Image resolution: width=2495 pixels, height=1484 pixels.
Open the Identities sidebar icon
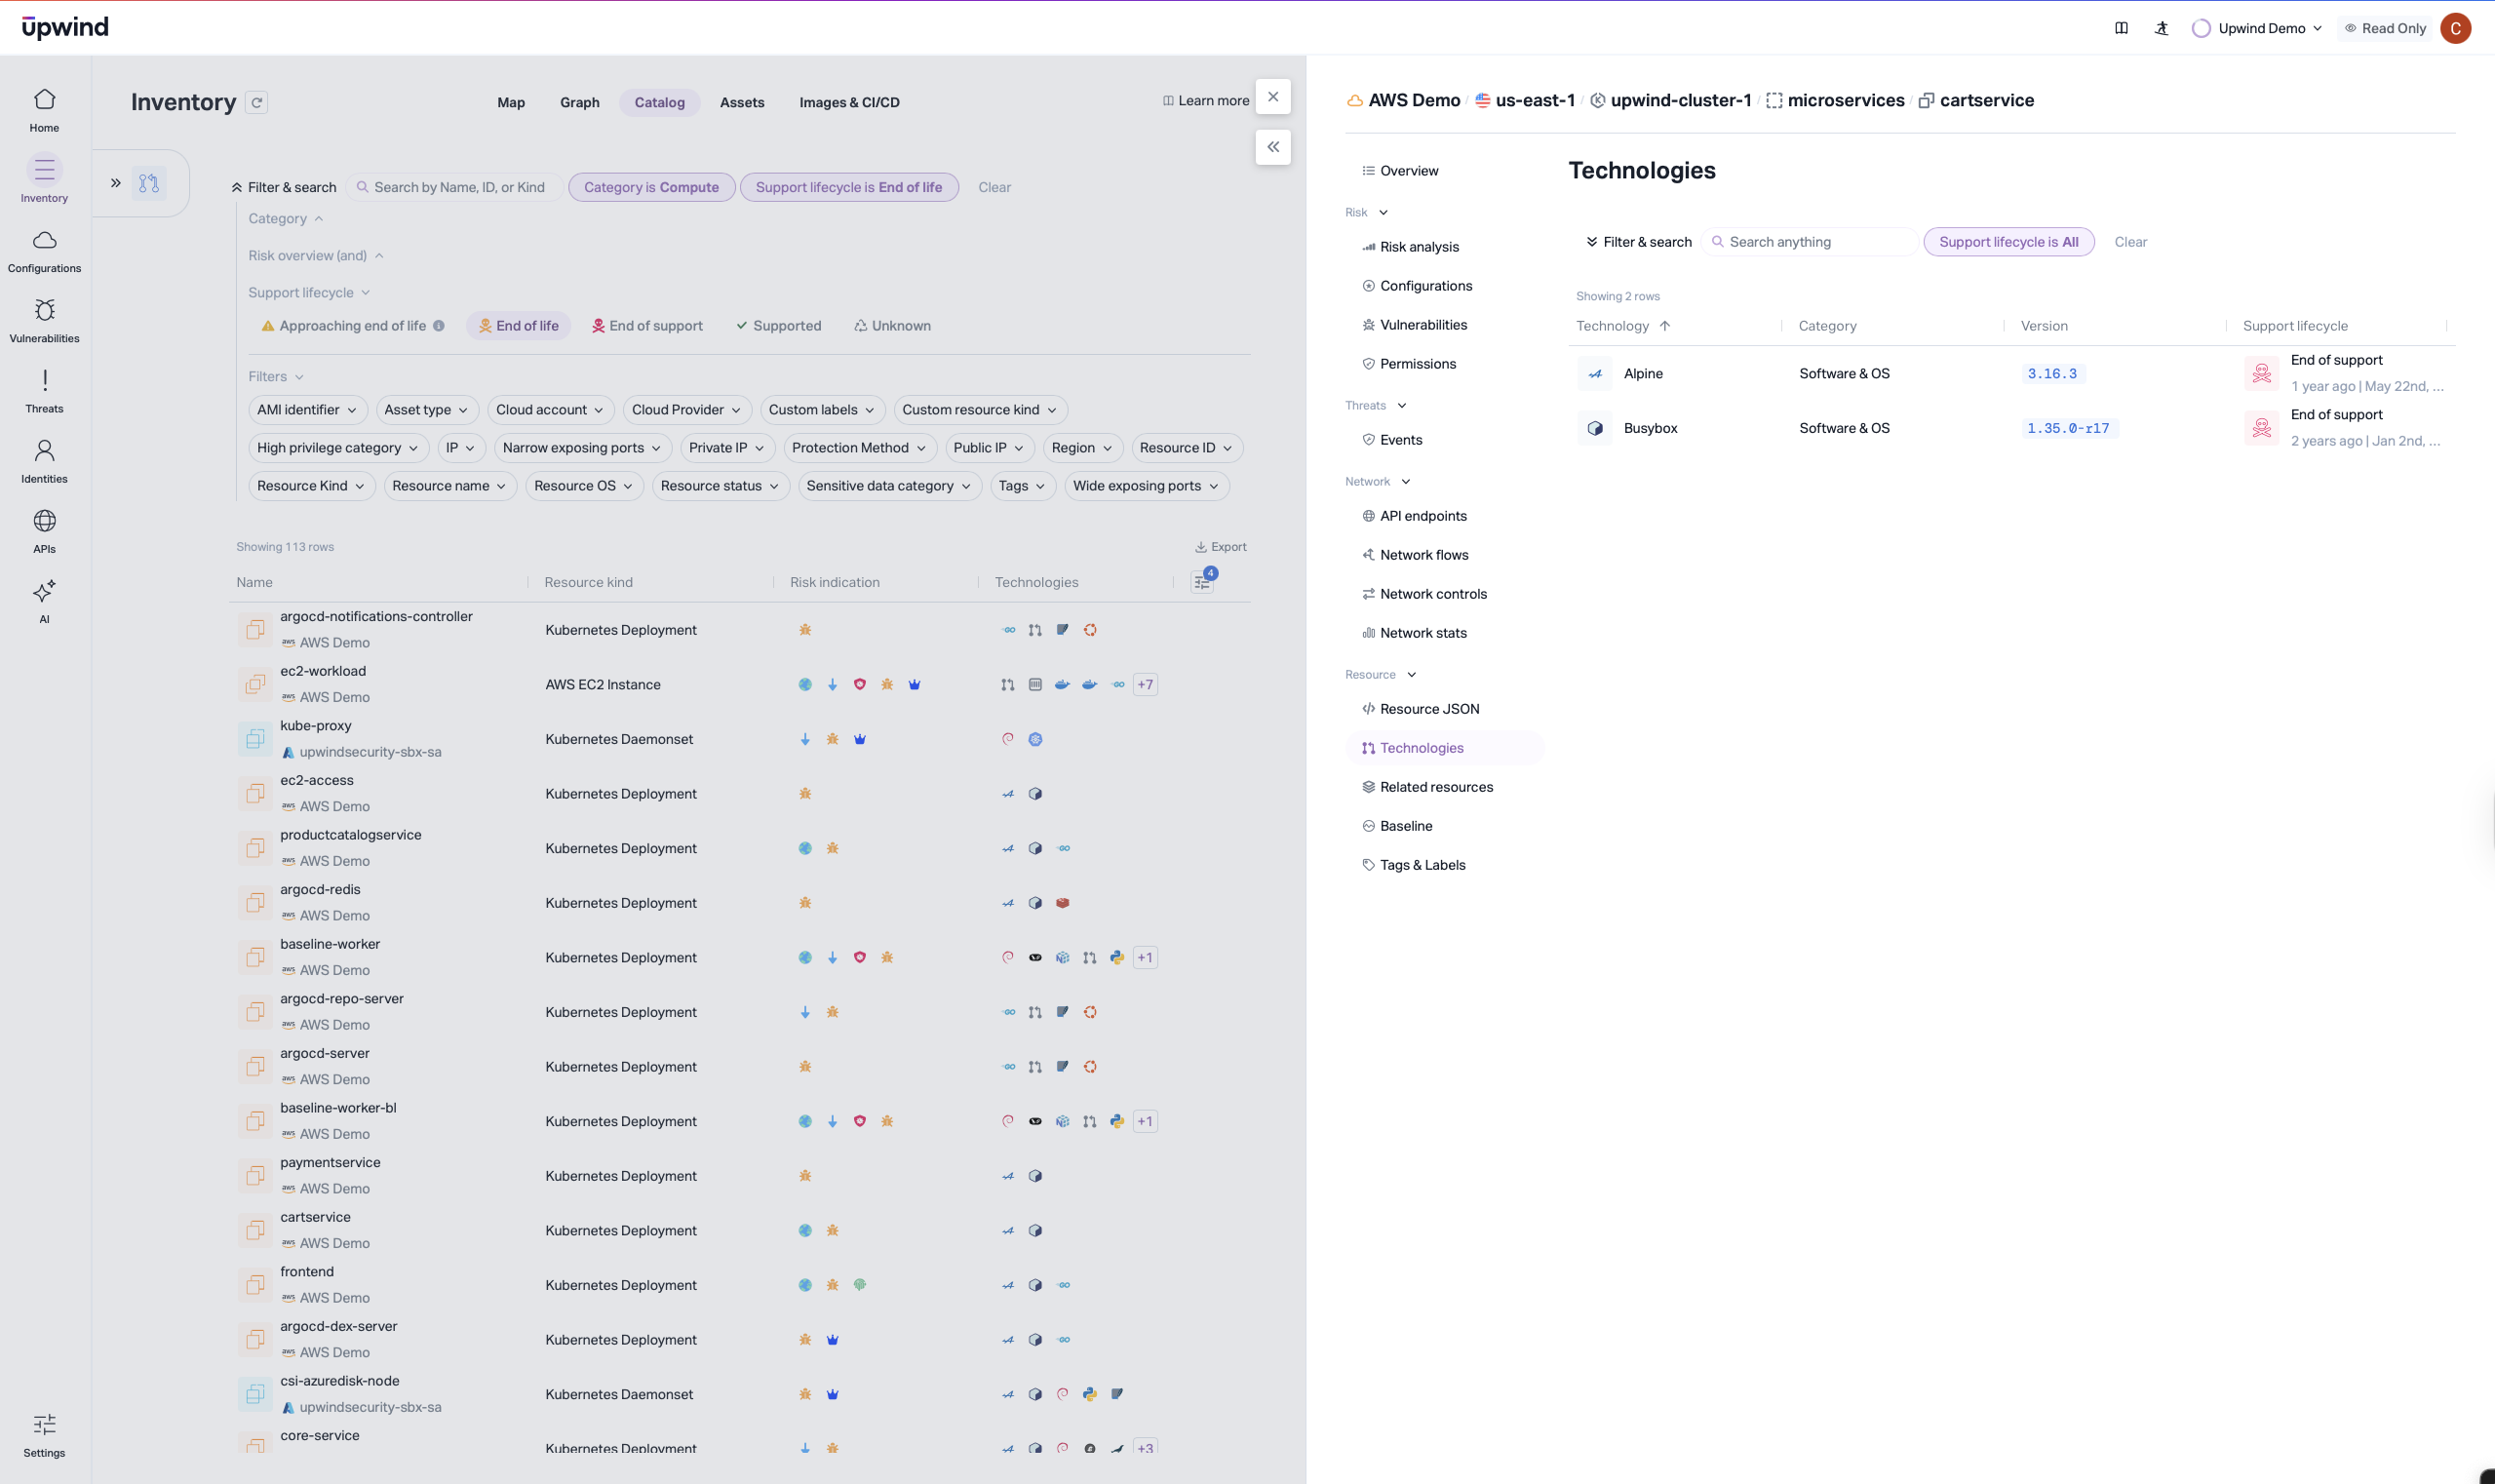pos(44,451)
